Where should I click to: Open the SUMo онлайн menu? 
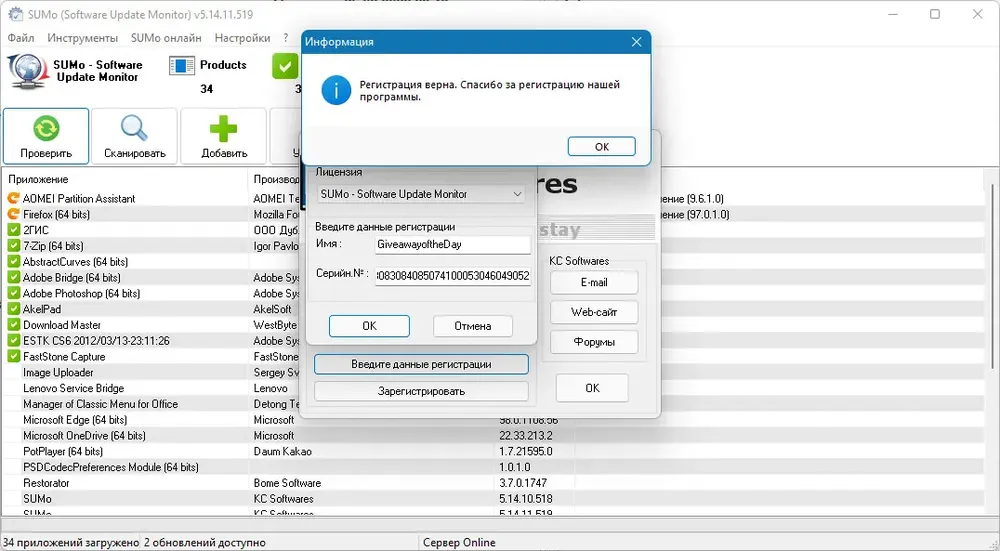(x=166, y=38)
